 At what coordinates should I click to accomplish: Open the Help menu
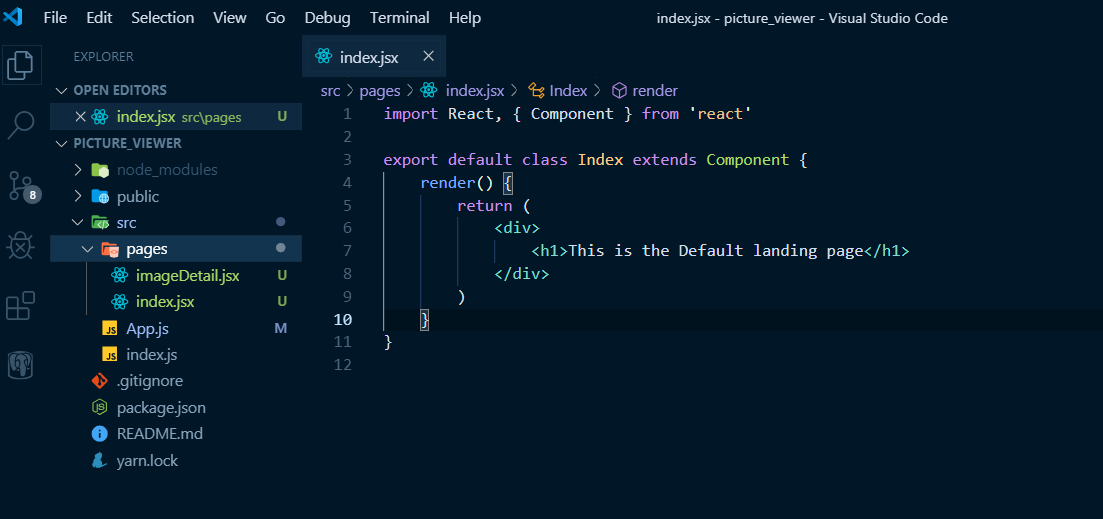465,18
